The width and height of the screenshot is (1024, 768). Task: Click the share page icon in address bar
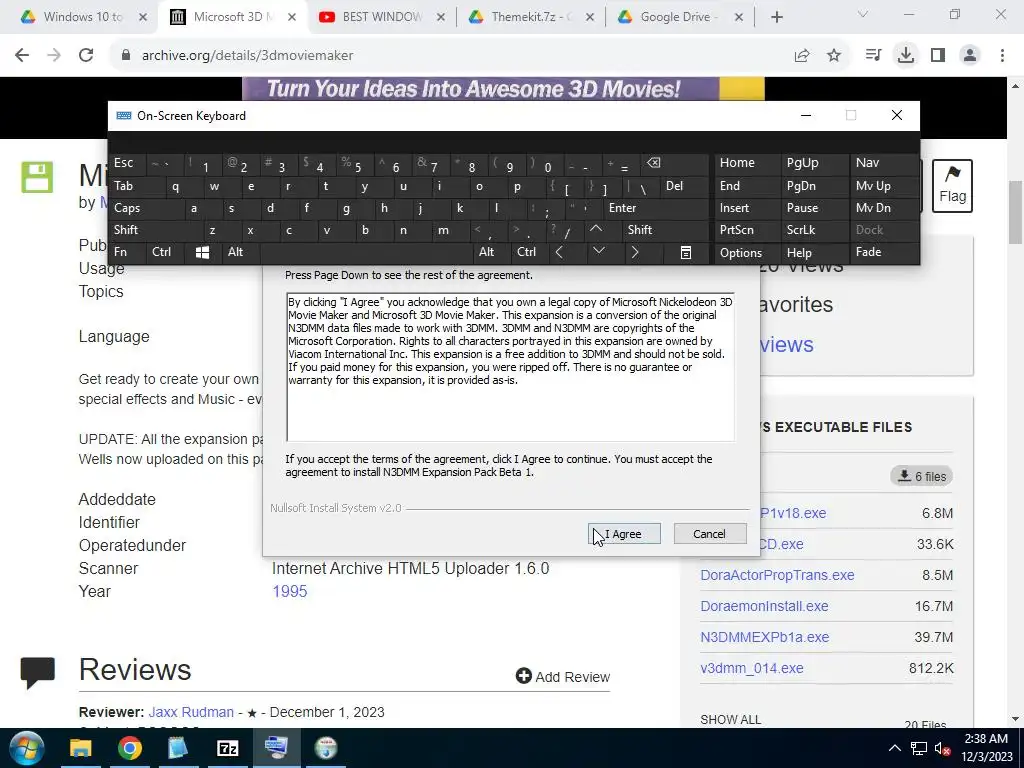pyautogui.click(x=801, y=56)
